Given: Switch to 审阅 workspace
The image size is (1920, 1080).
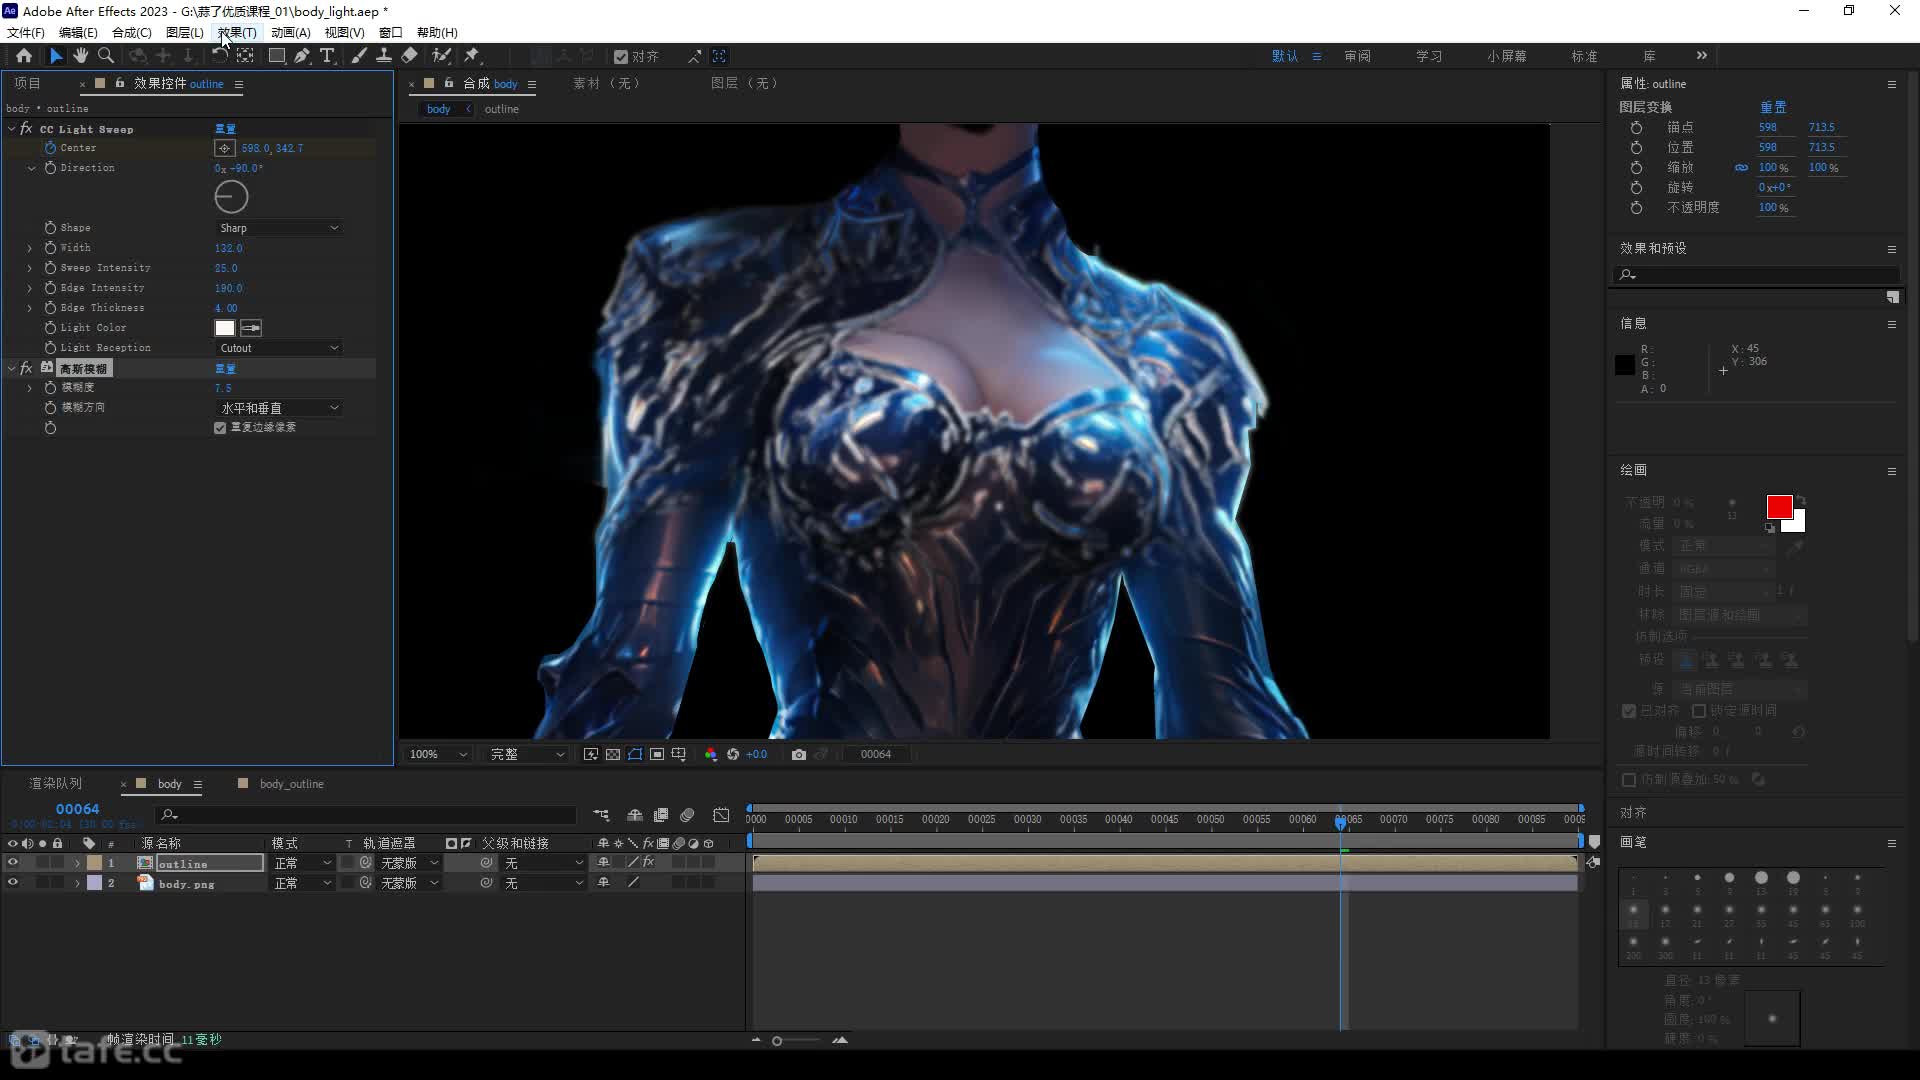Looking at the screenshot, I should click(x=1357, y=56).
